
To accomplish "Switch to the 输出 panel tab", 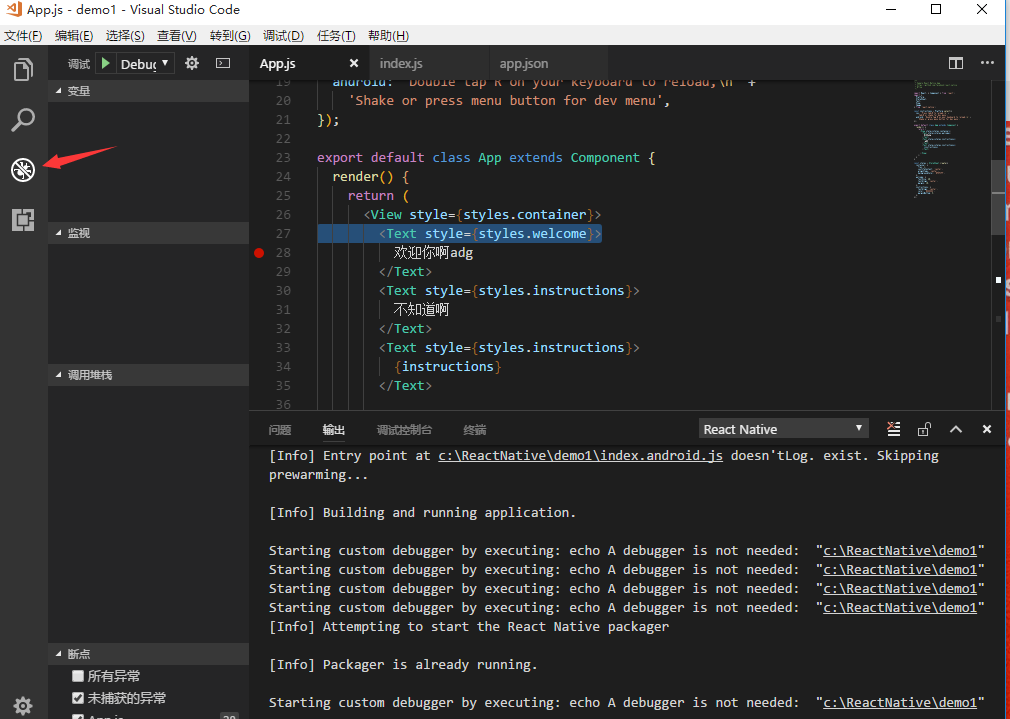I will (x=334, y=430).
